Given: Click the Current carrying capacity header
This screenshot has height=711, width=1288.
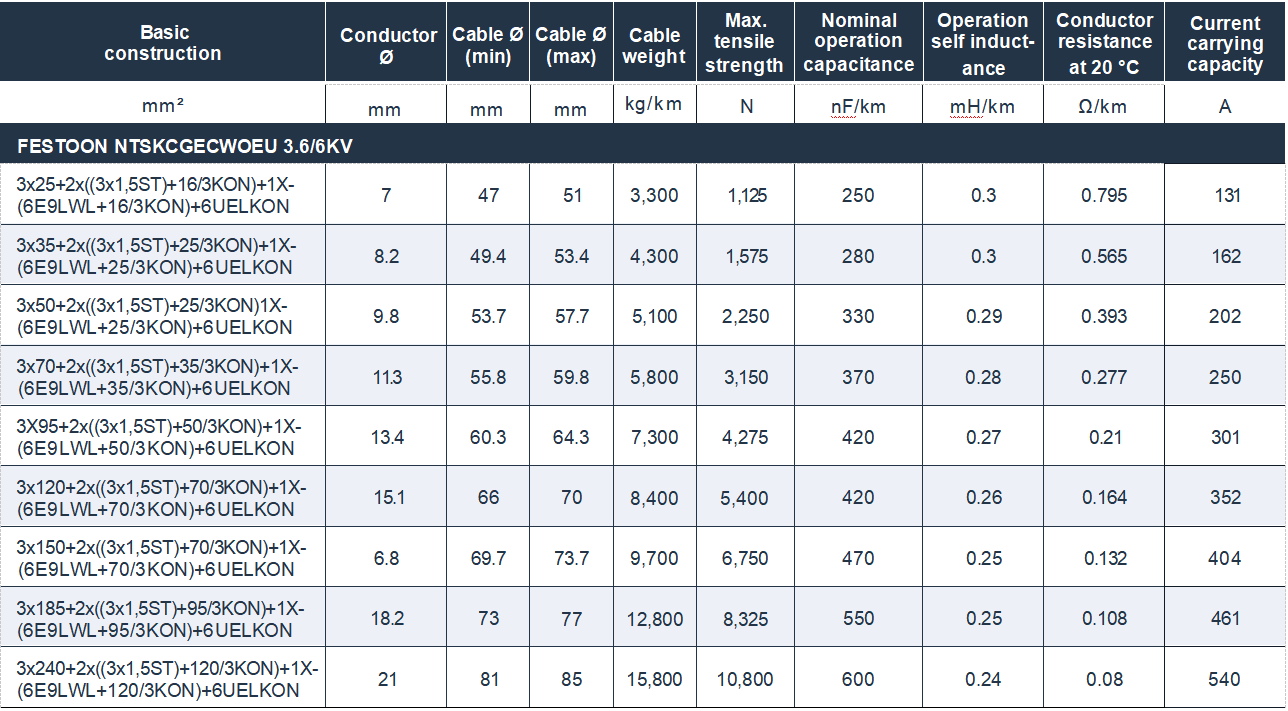Looking at the screenshot, I should tap(1225, 44).
